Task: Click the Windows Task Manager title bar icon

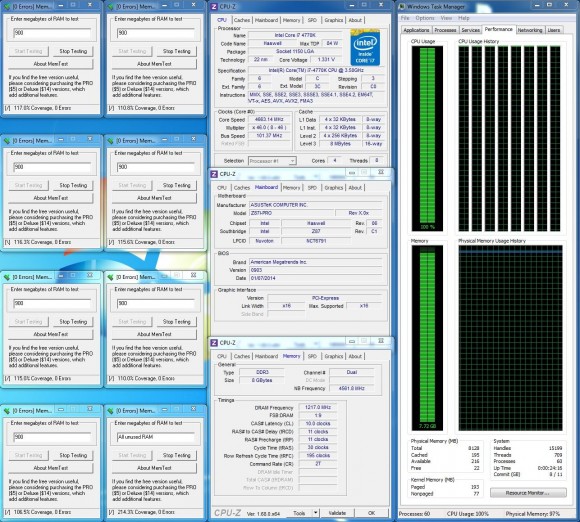Action: pyautogui.click(x=402, y=7)
